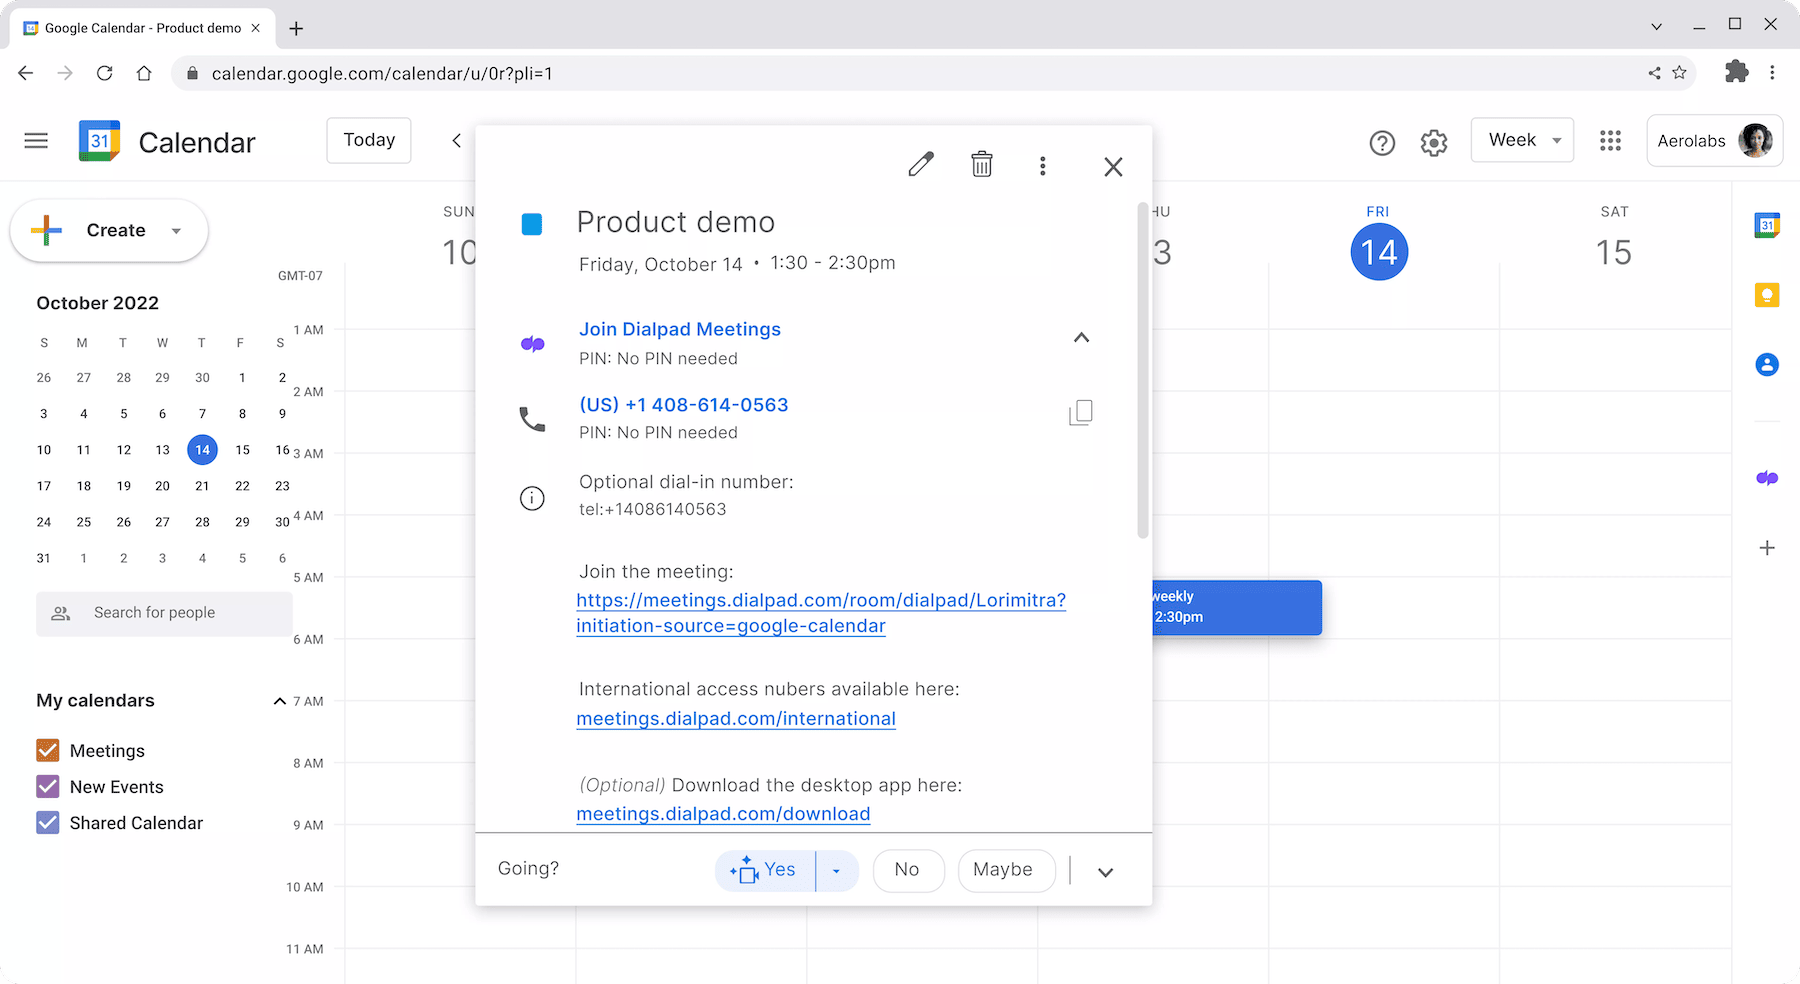Click the Search for people field

click(x=163, y=612)
